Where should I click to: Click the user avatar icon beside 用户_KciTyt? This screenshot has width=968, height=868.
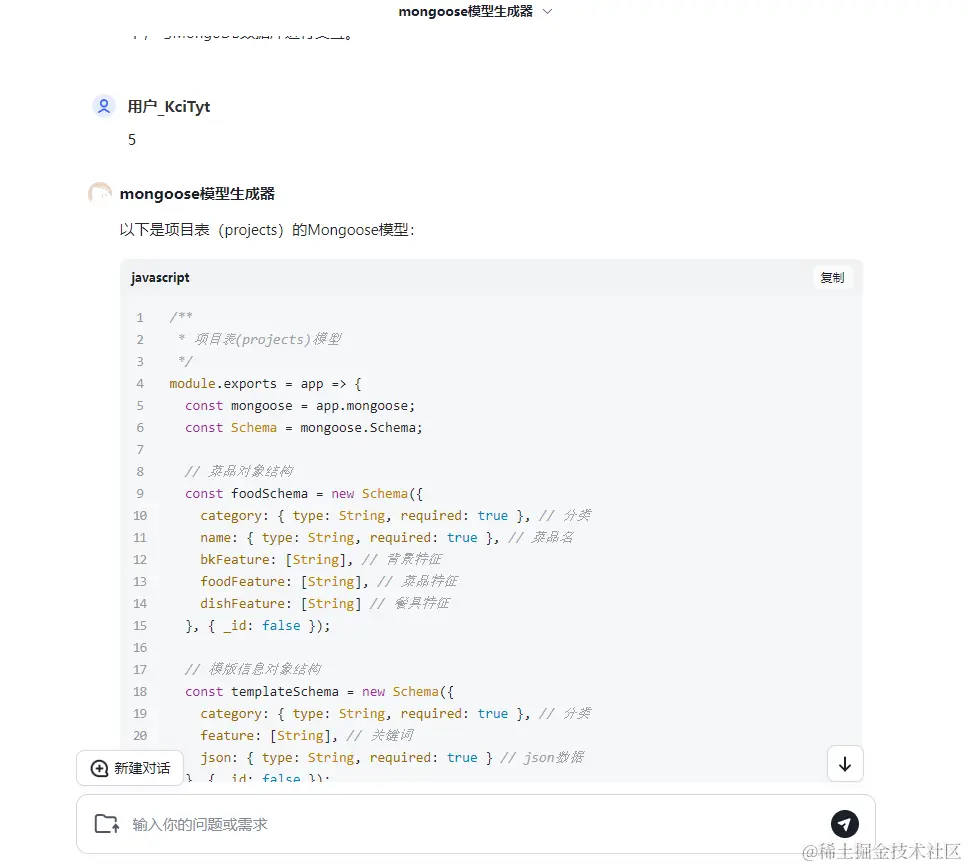click(104, 106)
